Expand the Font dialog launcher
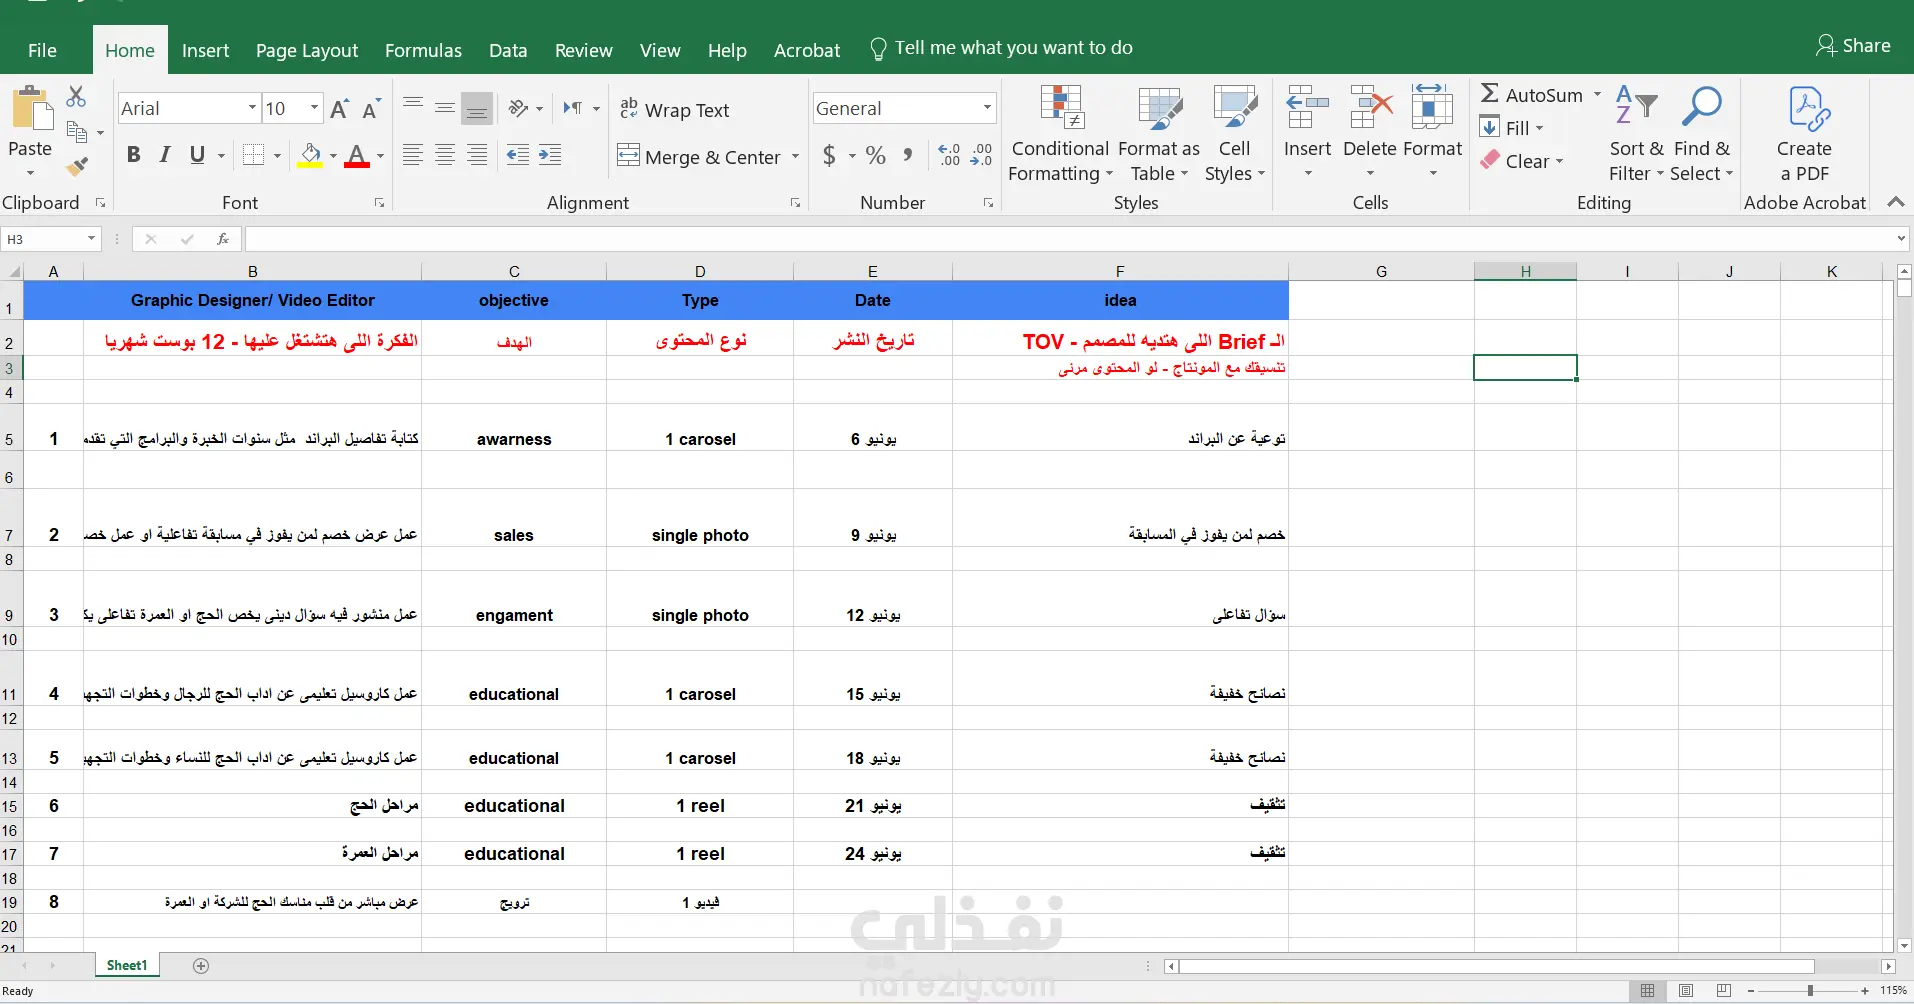 pos(380,203)
